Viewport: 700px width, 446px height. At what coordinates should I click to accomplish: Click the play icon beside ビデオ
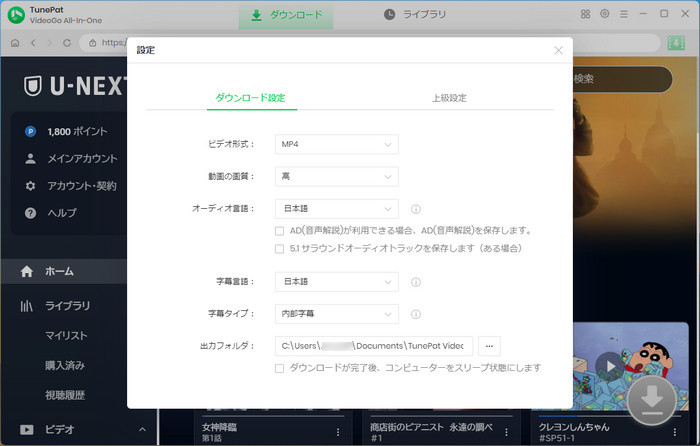[27, 429]
